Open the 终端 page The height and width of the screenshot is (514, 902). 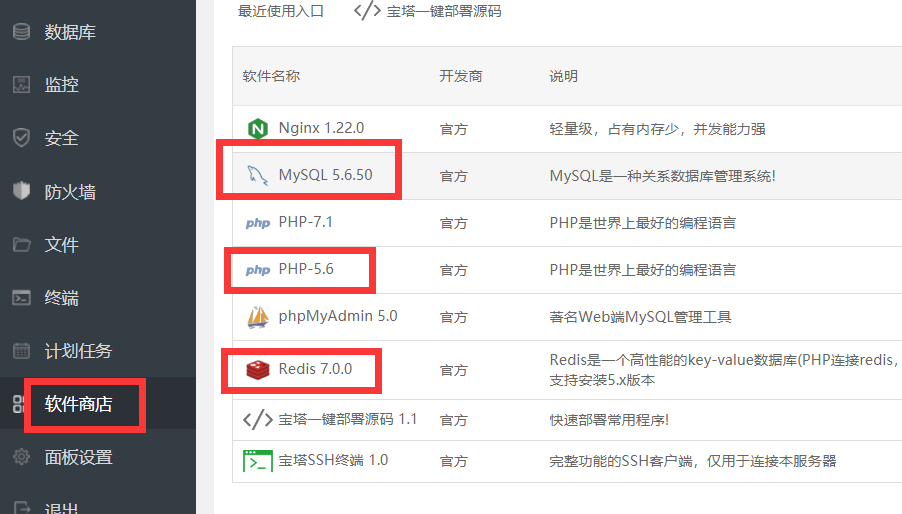click(x=62, y=298)
